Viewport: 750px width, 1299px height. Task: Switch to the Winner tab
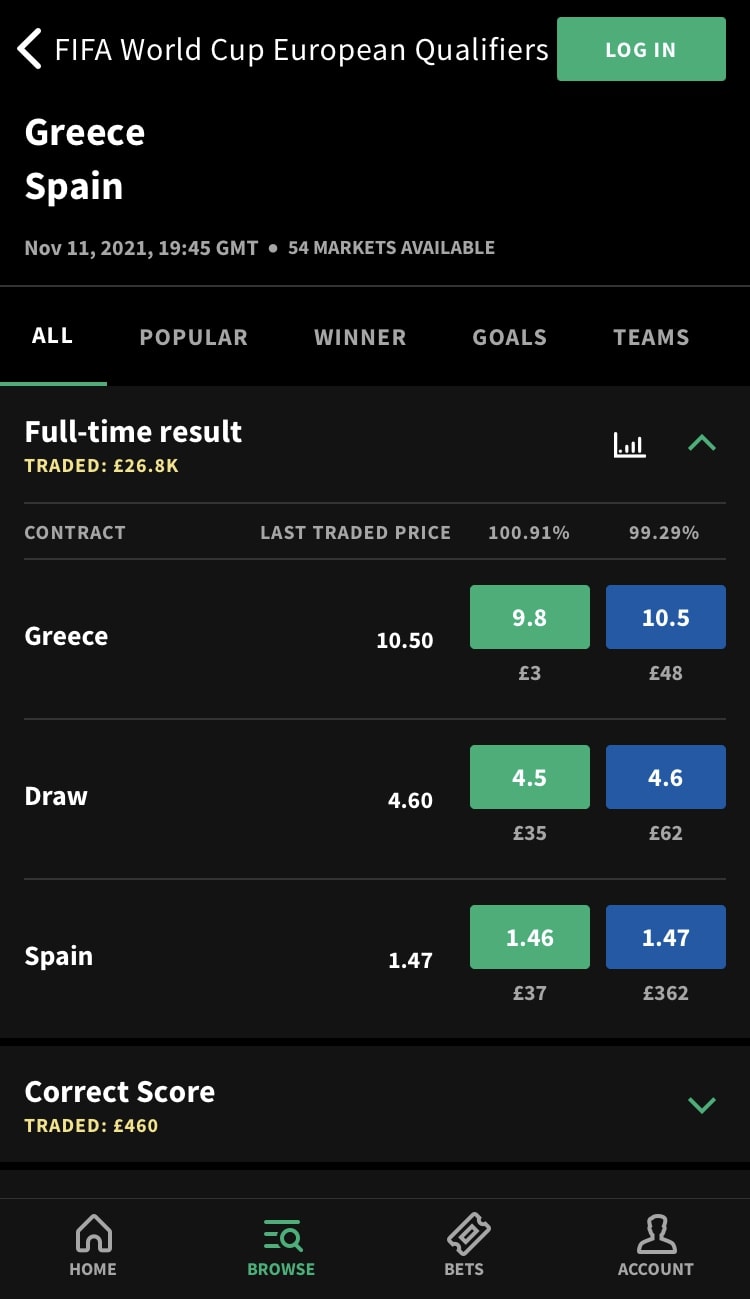point(360,338)
